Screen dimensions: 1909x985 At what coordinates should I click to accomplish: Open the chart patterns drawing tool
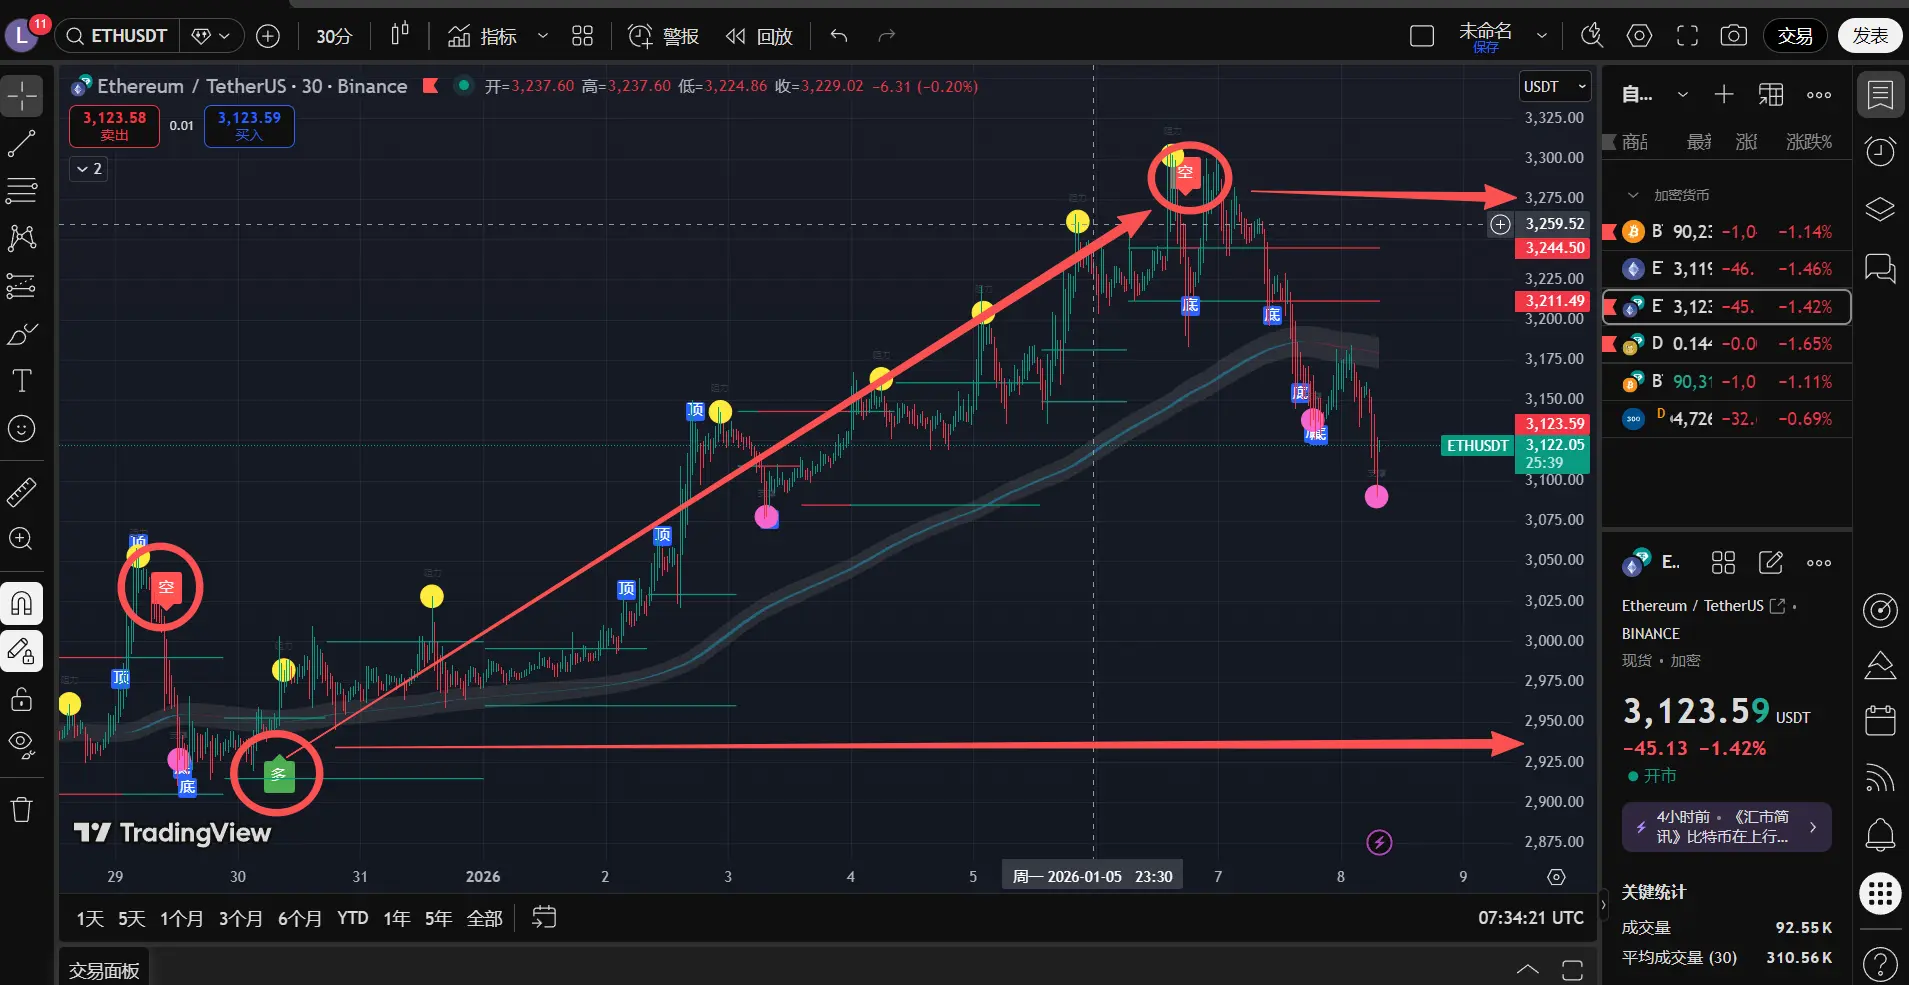[x=22, y=238]
